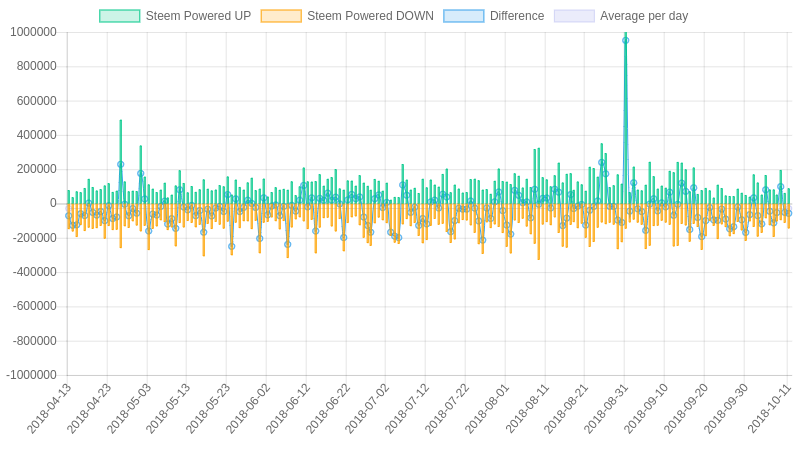
Task: Click the tall green bar near 2018-04-26
Action: click(121, 161)
